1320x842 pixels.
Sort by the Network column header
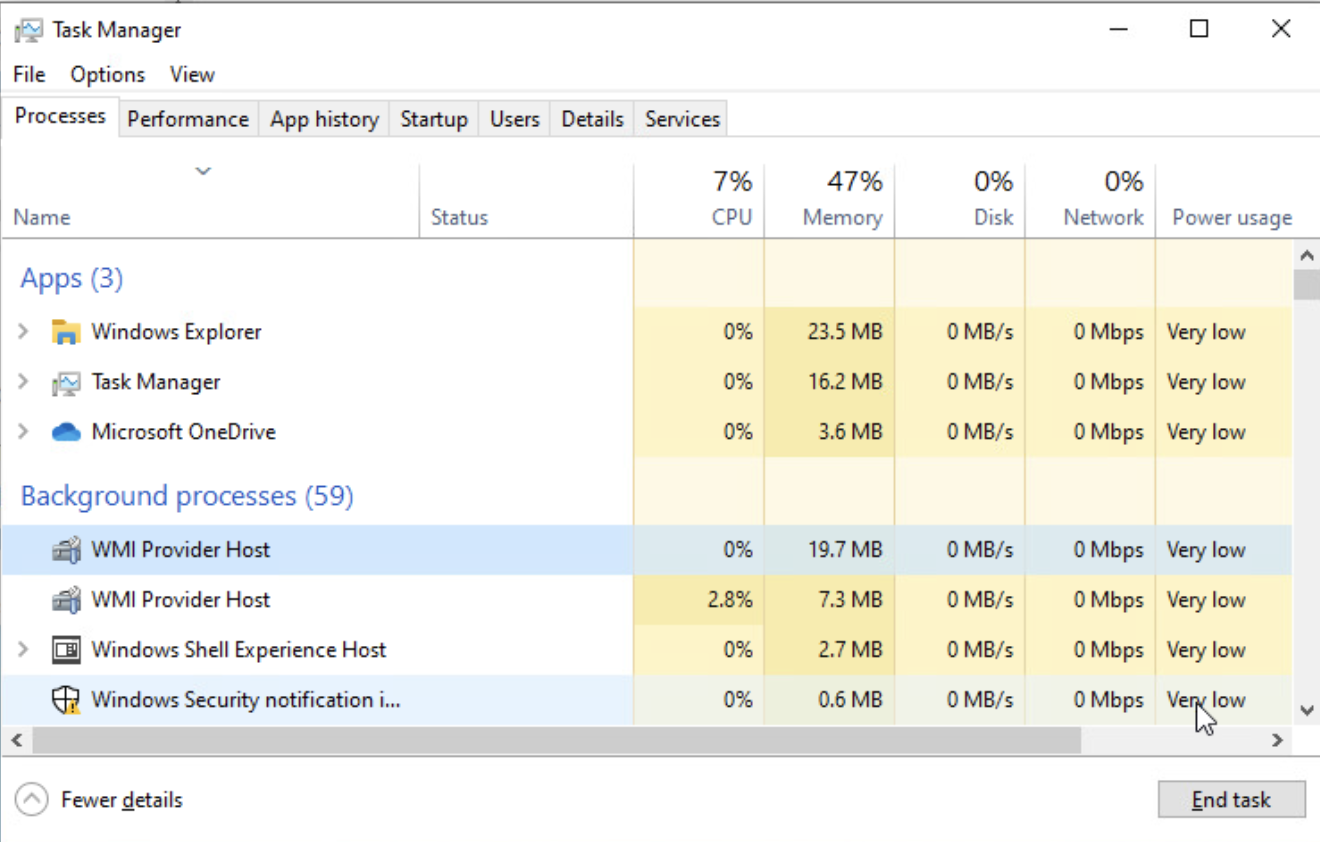1090,201
